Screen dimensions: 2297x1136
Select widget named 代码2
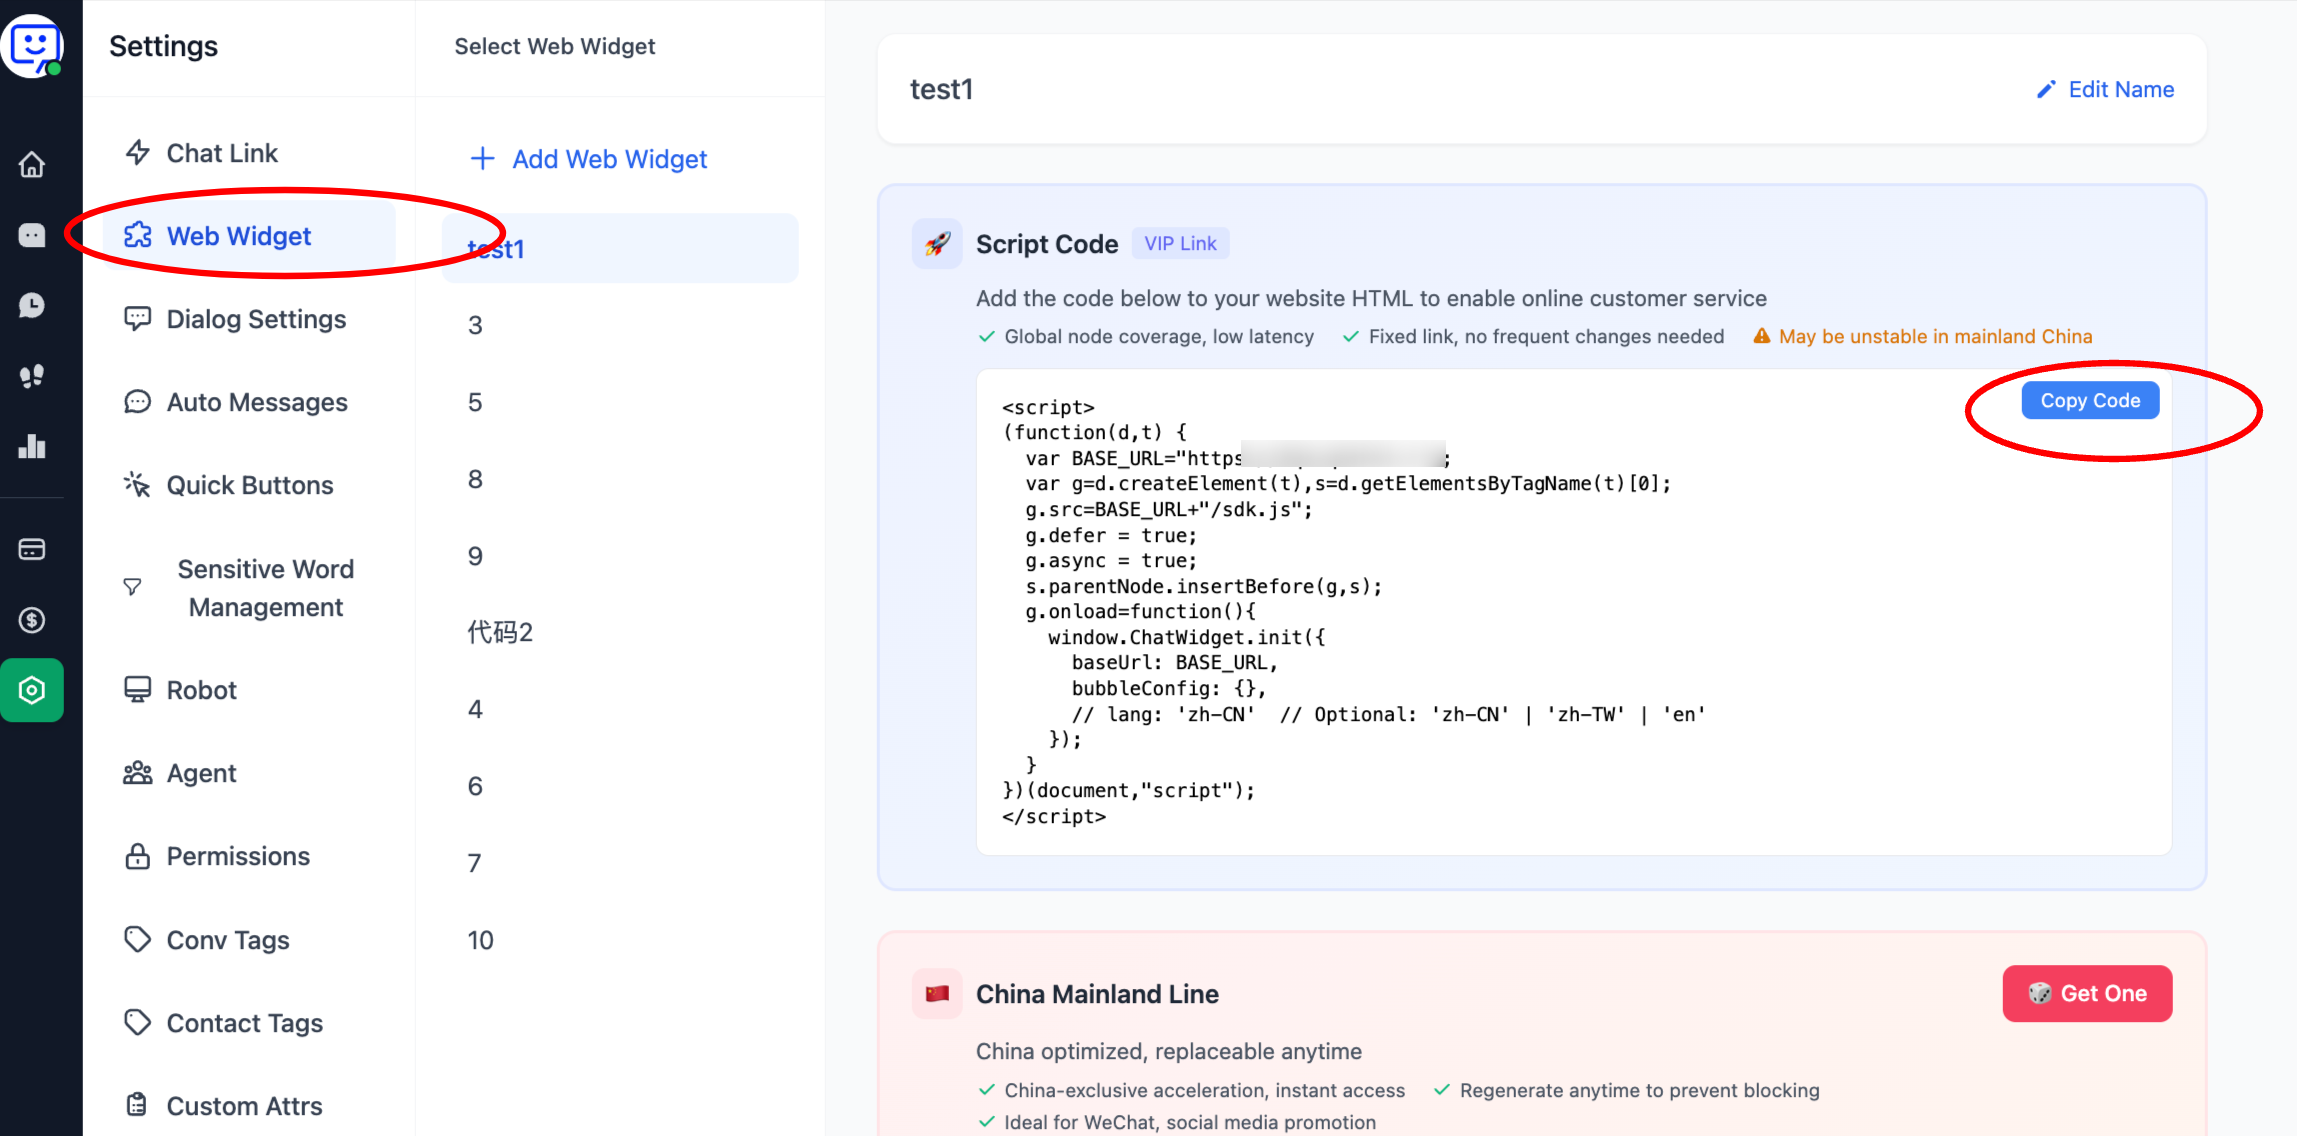620,632
